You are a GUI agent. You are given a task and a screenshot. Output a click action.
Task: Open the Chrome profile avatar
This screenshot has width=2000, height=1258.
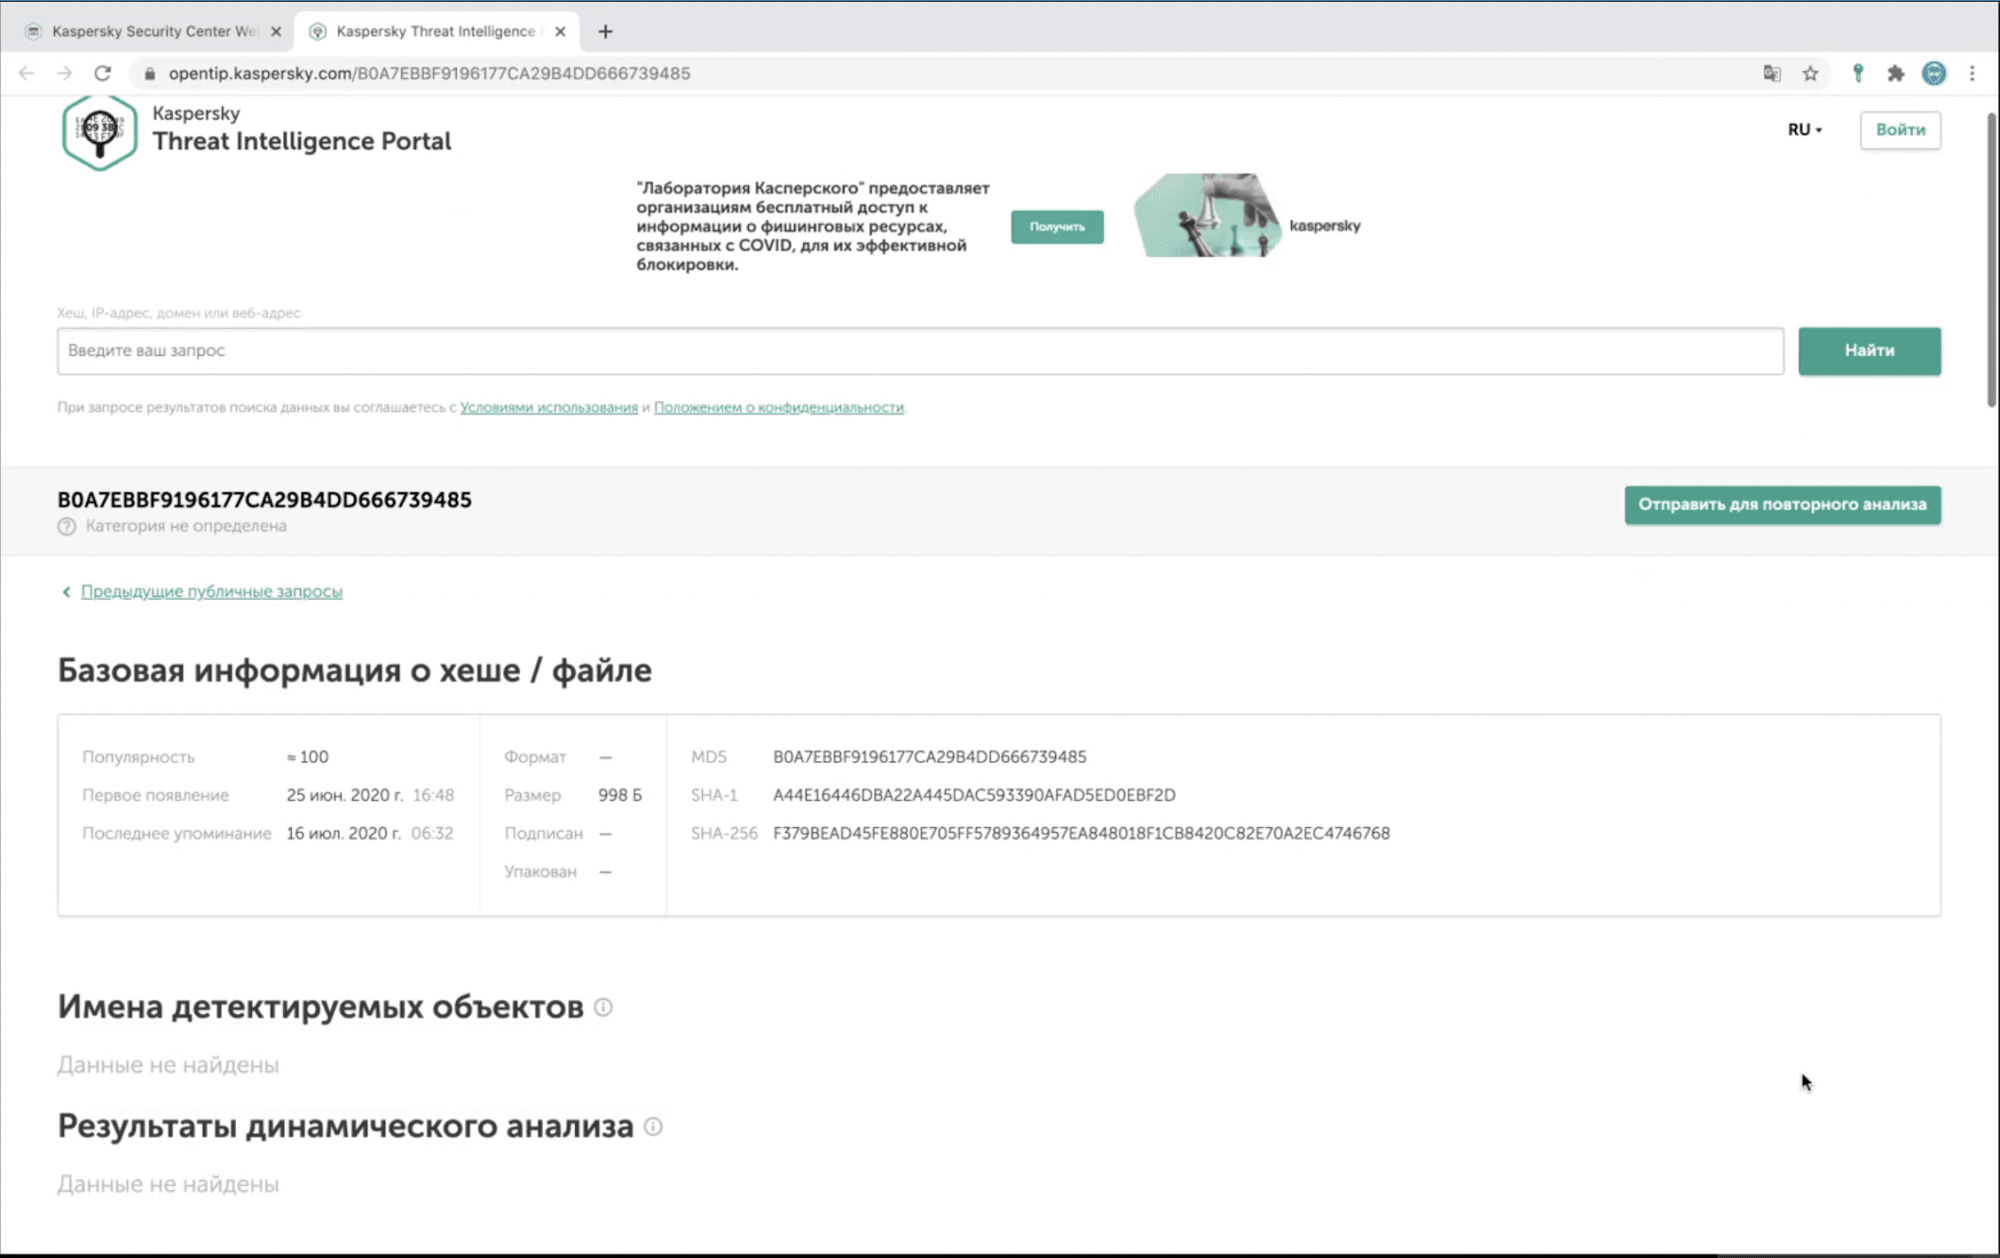[1934, 73]
